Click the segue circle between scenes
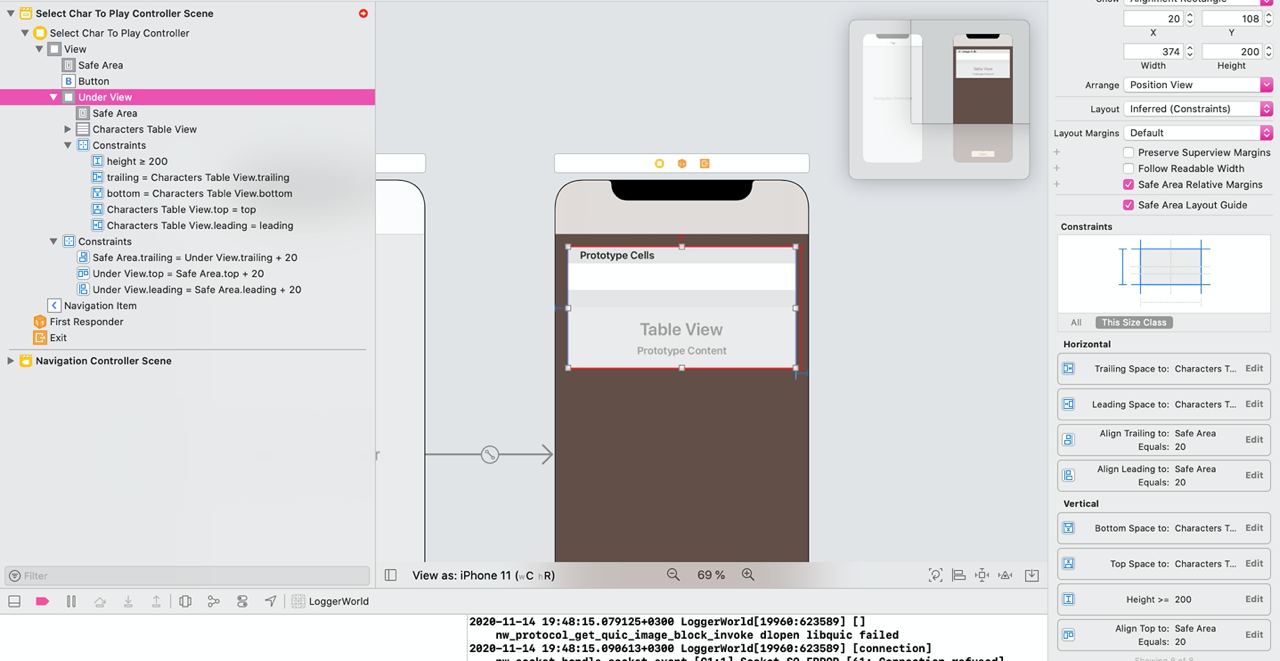This screenshot has height=661, width=1280. coord(489,454)
